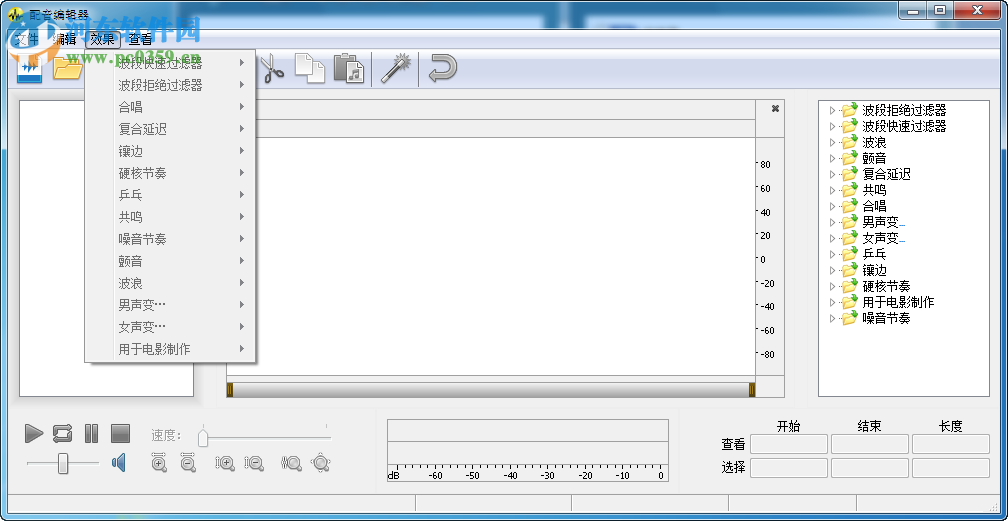Zoom to selection icon
1008x521 pixels.
click(x=291, y=462)
